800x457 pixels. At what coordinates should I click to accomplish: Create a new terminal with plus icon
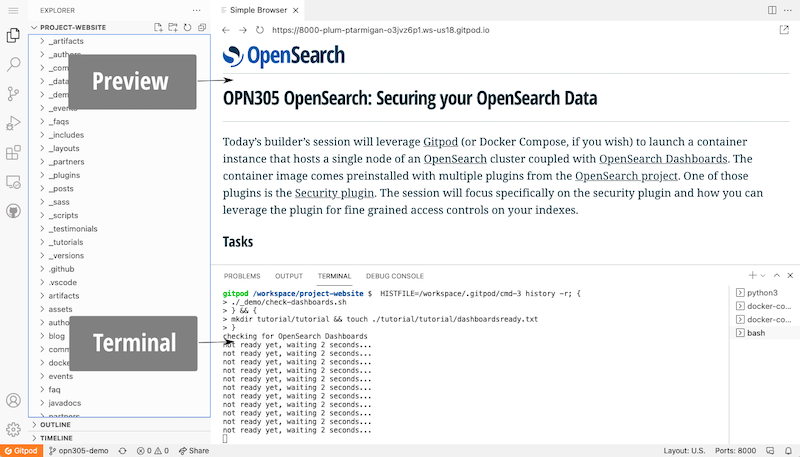(x=753, y=275)
